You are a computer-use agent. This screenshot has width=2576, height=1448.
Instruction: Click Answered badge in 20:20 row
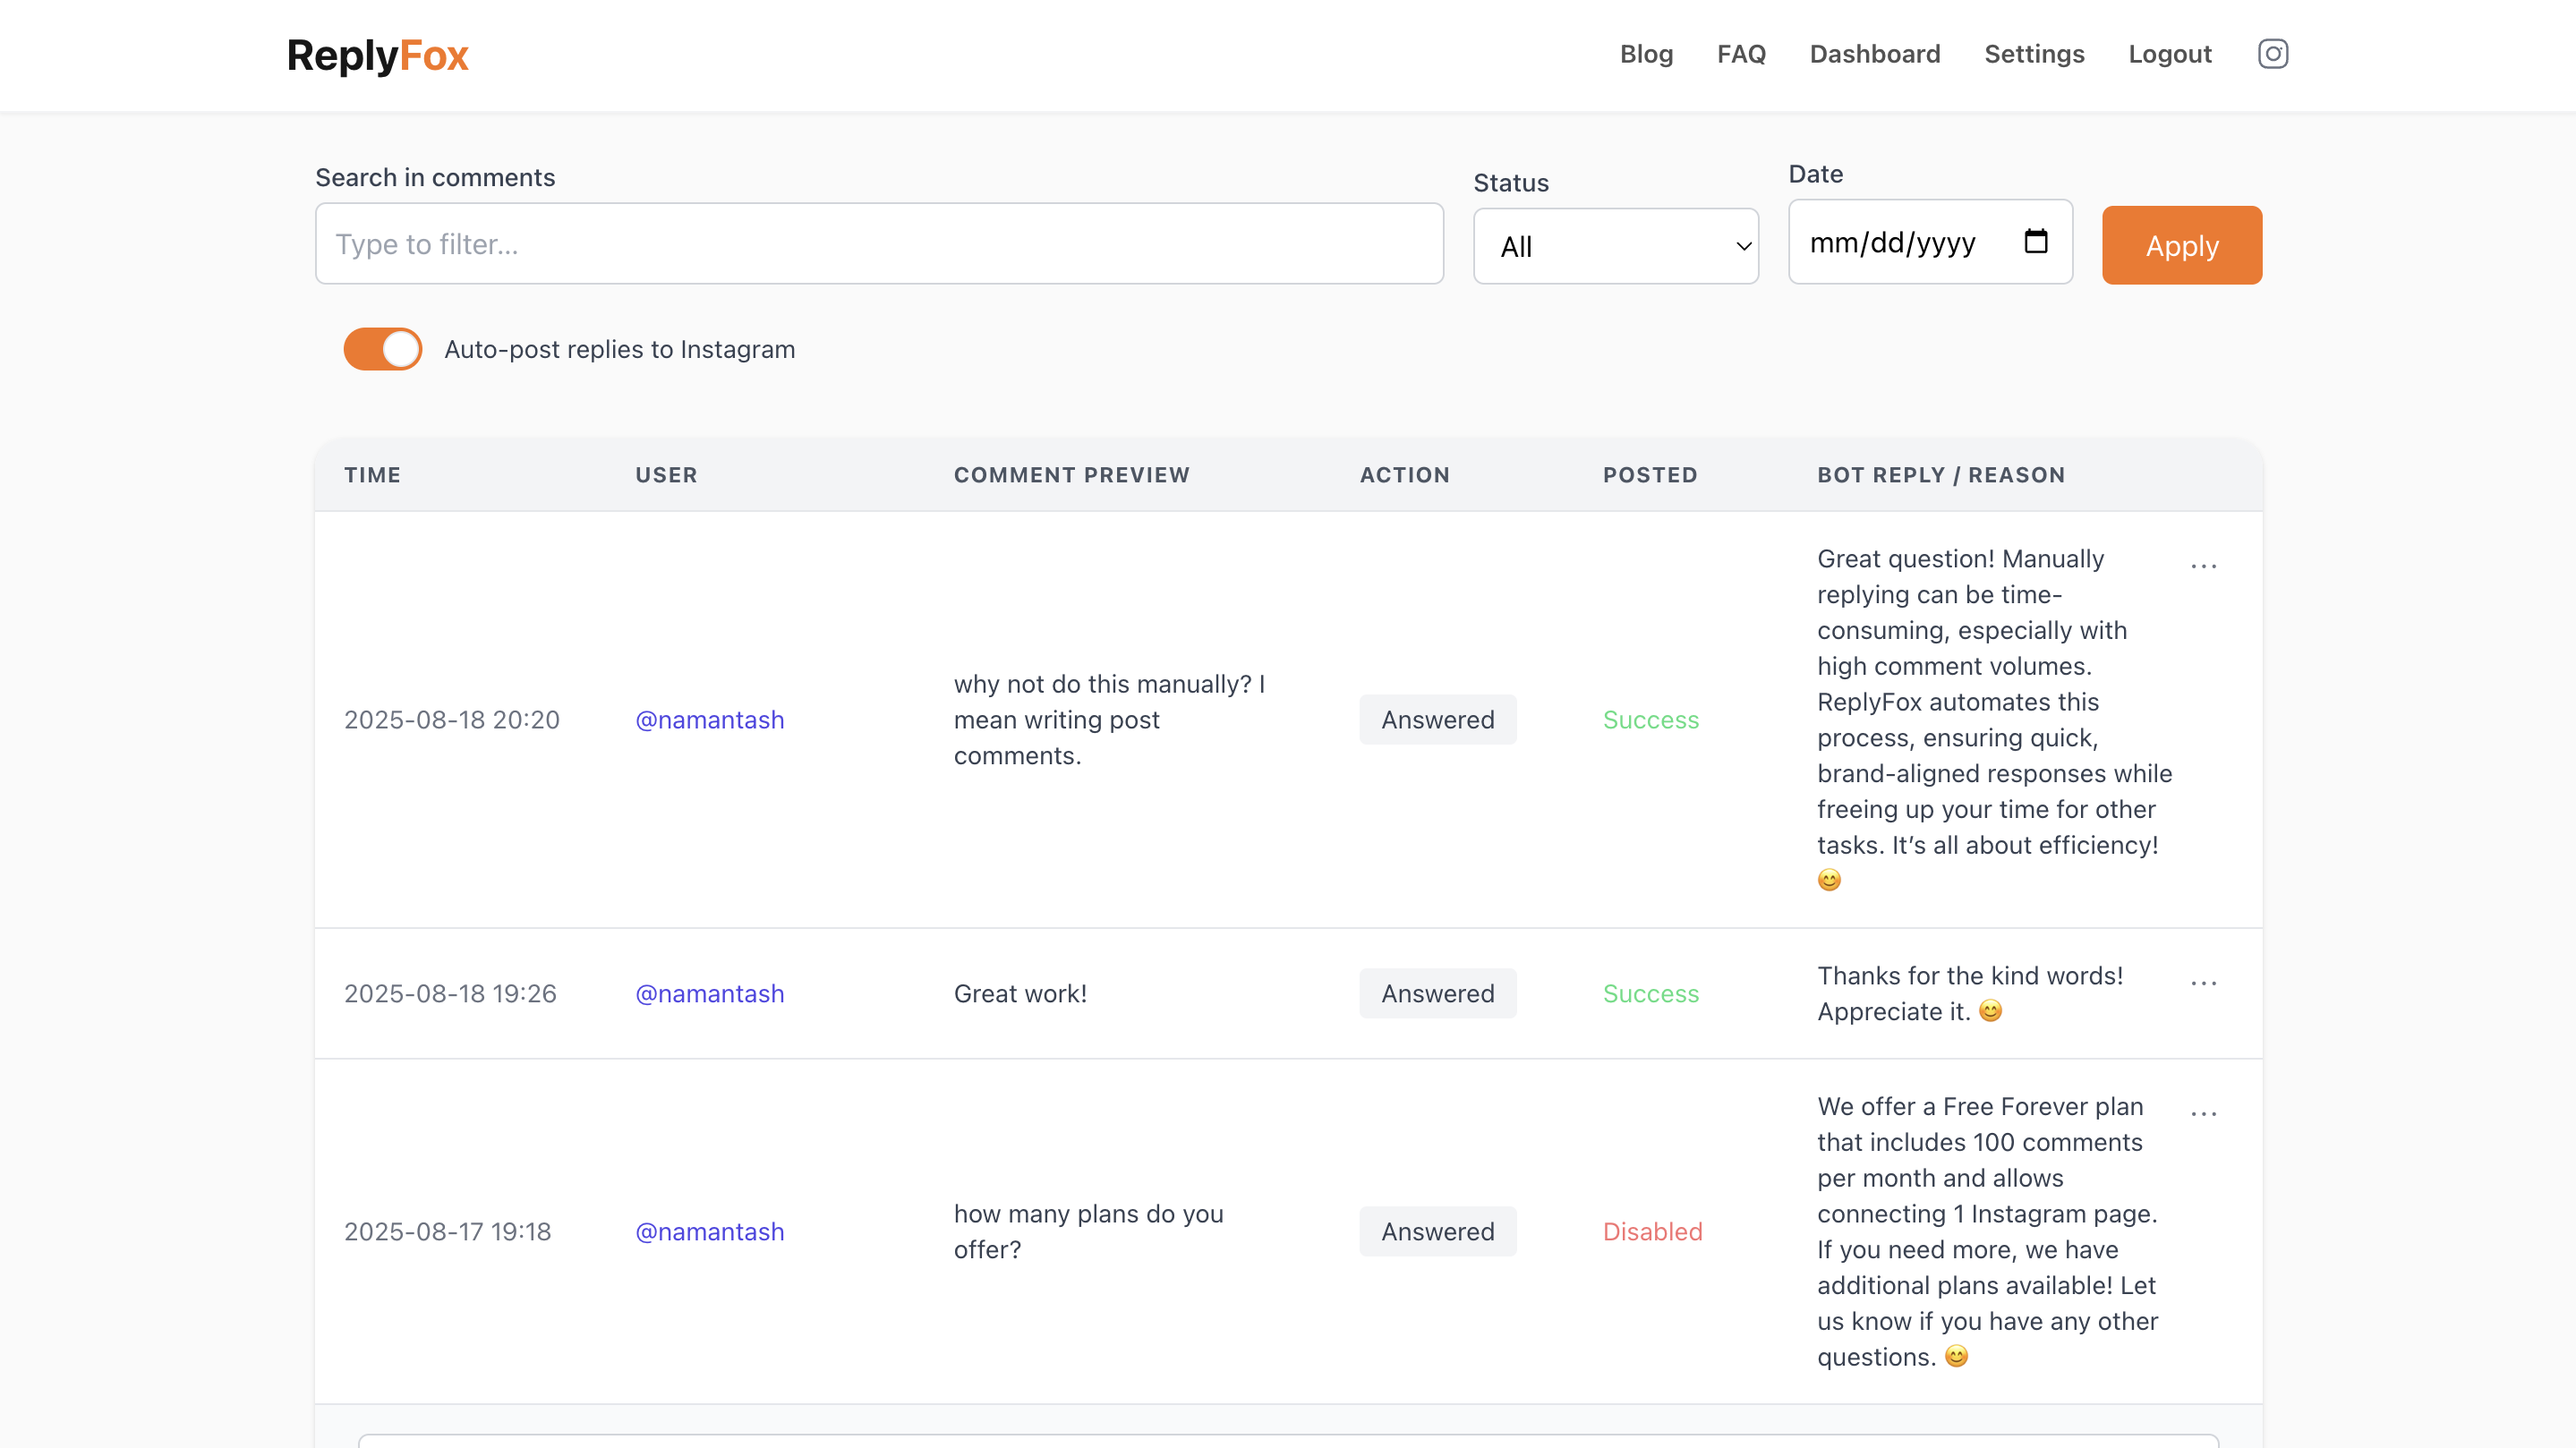(1437, 720)
